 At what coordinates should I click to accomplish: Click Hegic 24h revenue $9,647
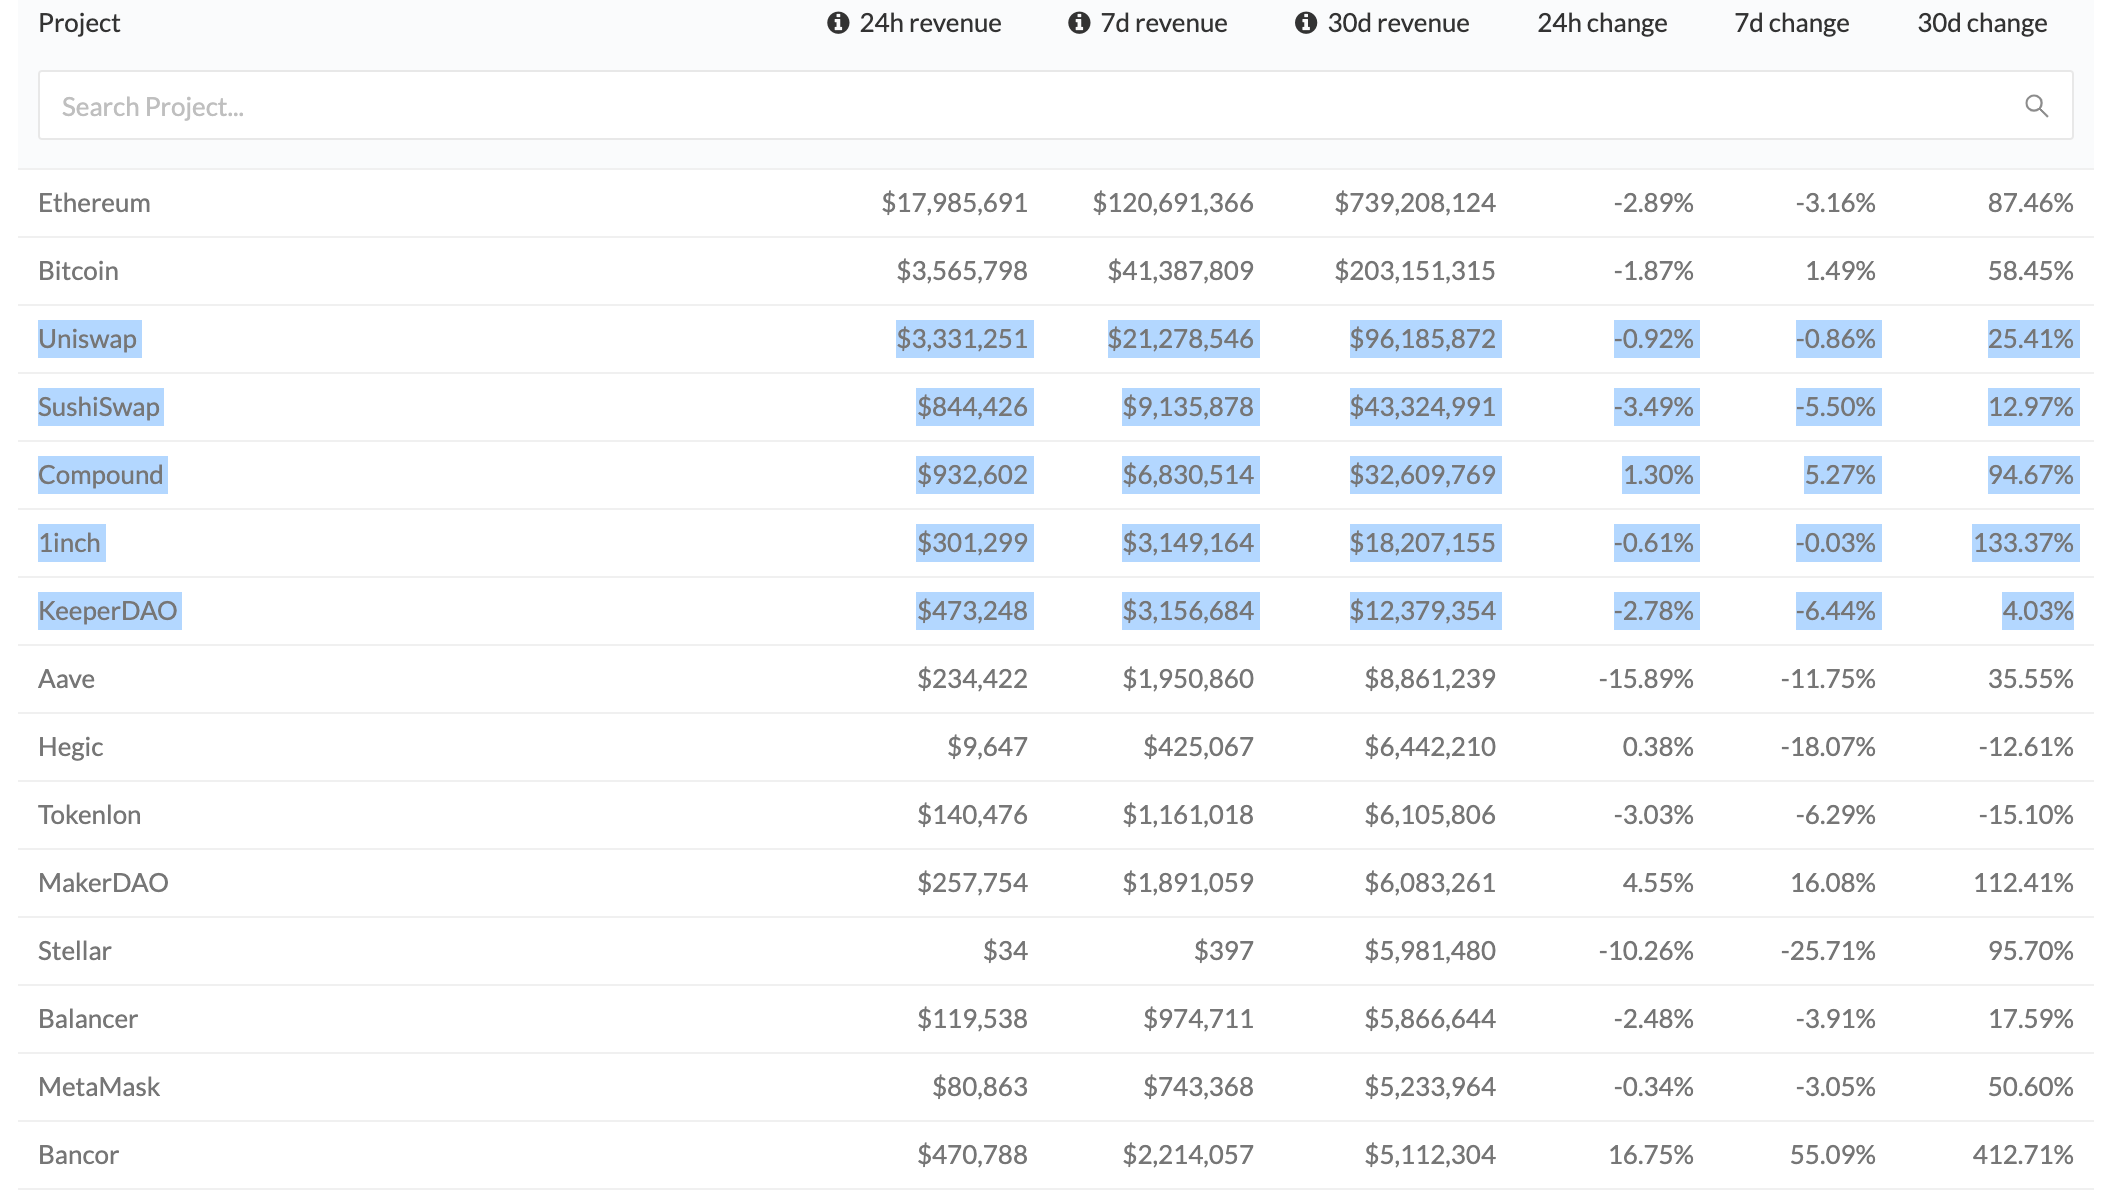(987, 747)
